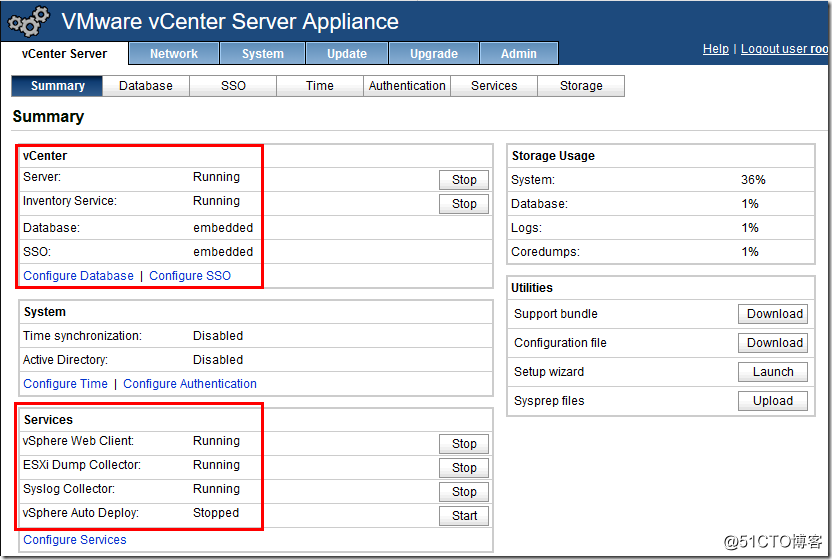Open the Network tab
This screenshot has width=832, height=560.
(x=174, y=54)
